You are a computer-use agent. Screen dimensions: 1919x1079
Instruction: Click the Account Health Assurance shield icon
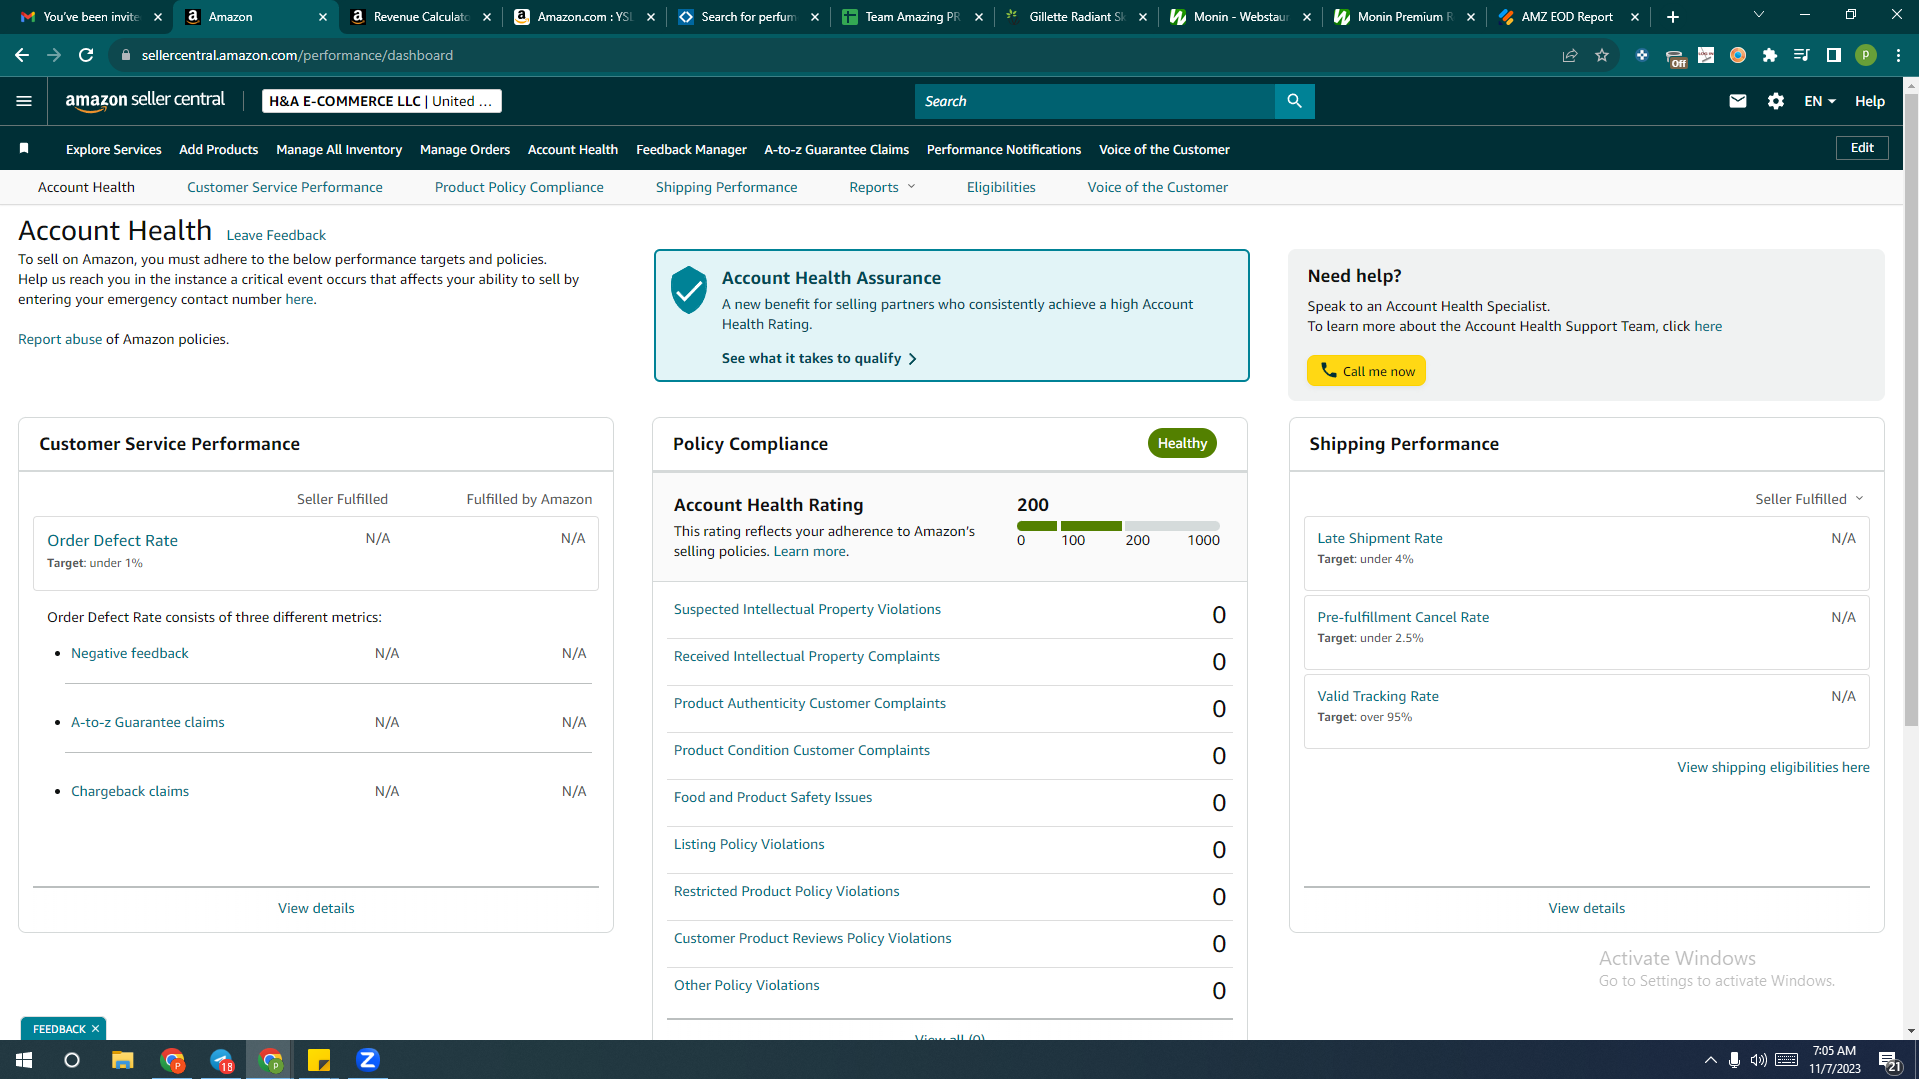(689, 290)
